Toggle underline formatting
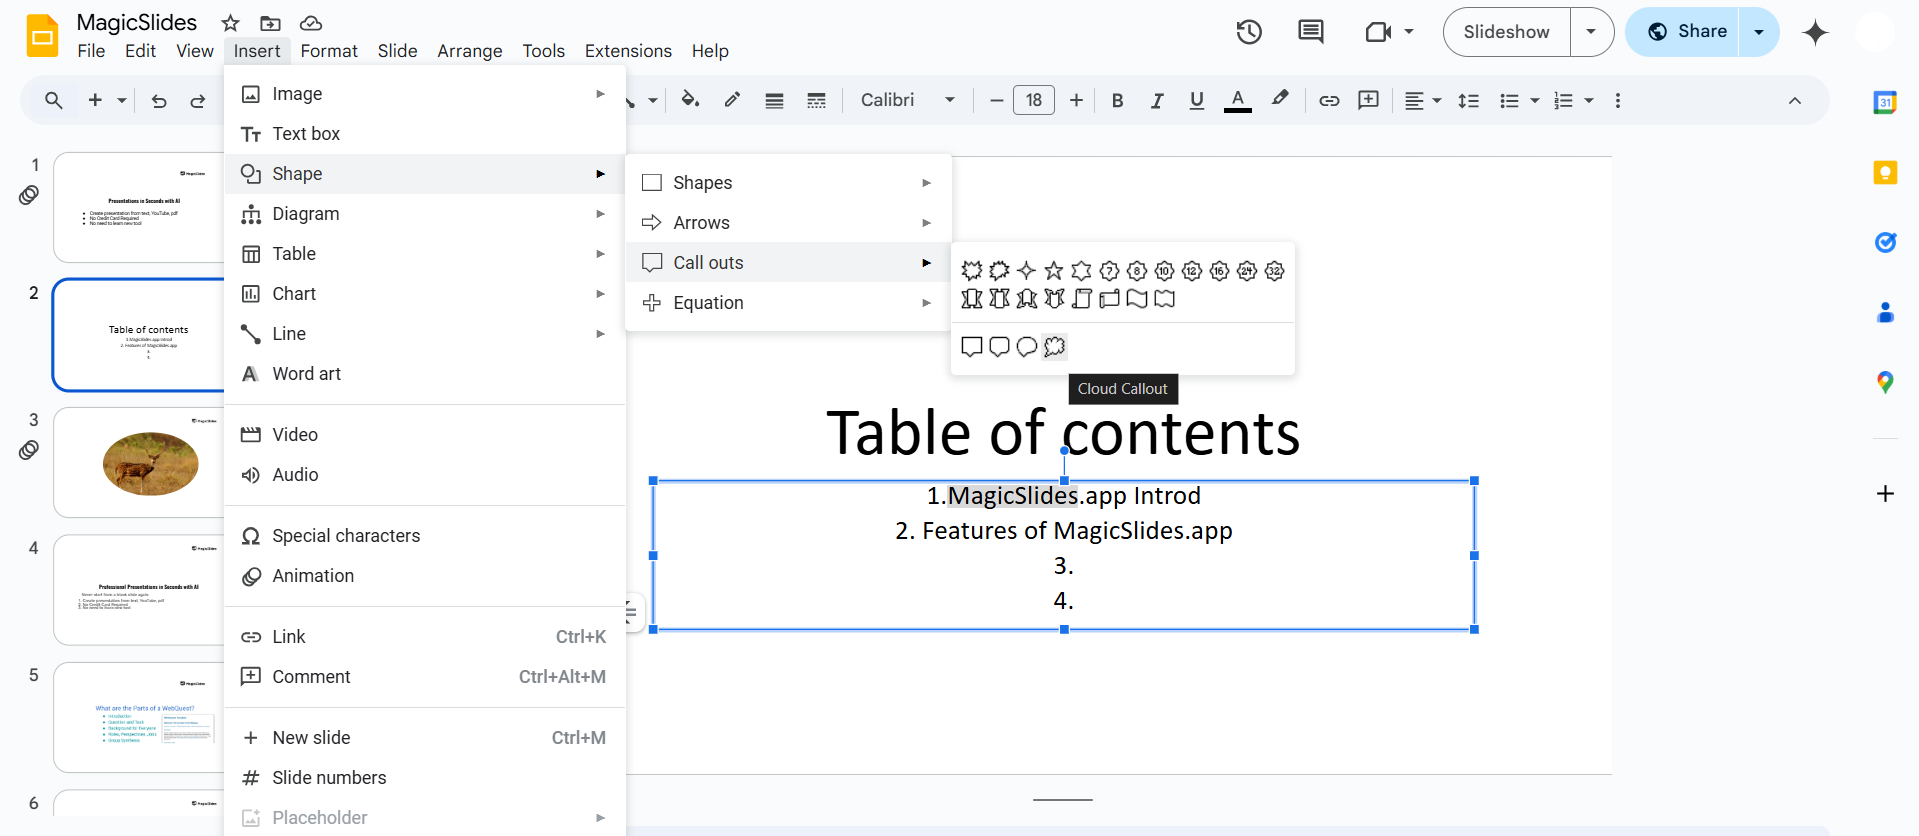The height and width of the screenshot is (836, 1919). [x=1196, y=100]
